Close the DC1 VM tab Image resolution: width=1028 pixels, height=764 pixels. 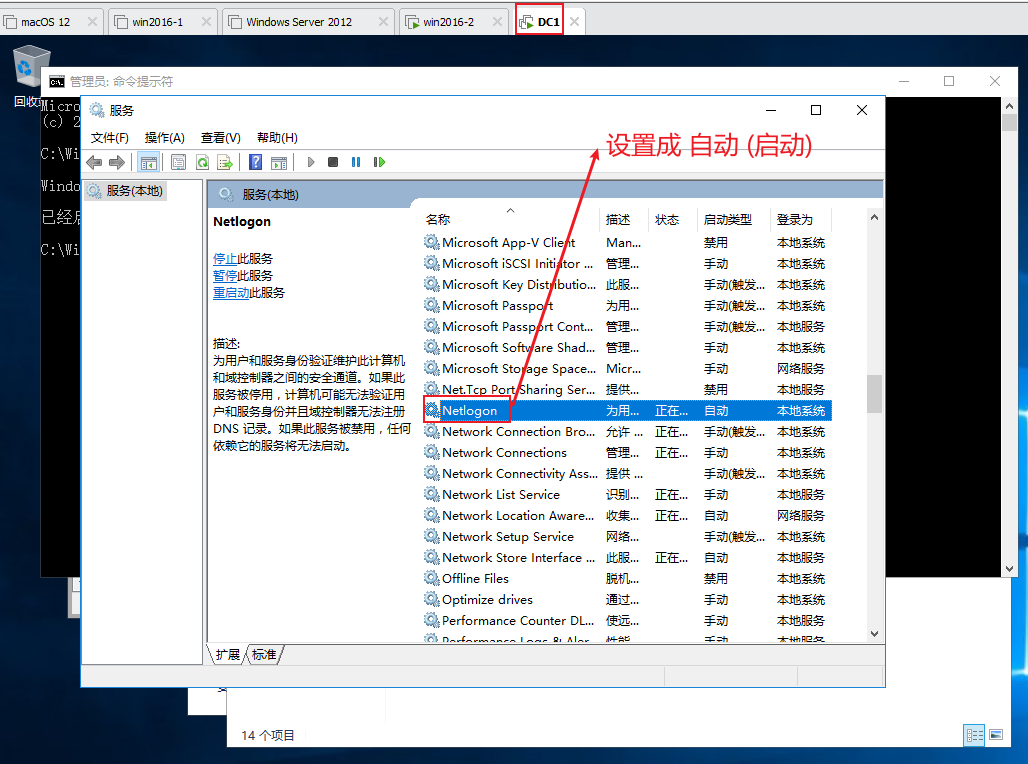pyautogui.click(x=574, y=22)
